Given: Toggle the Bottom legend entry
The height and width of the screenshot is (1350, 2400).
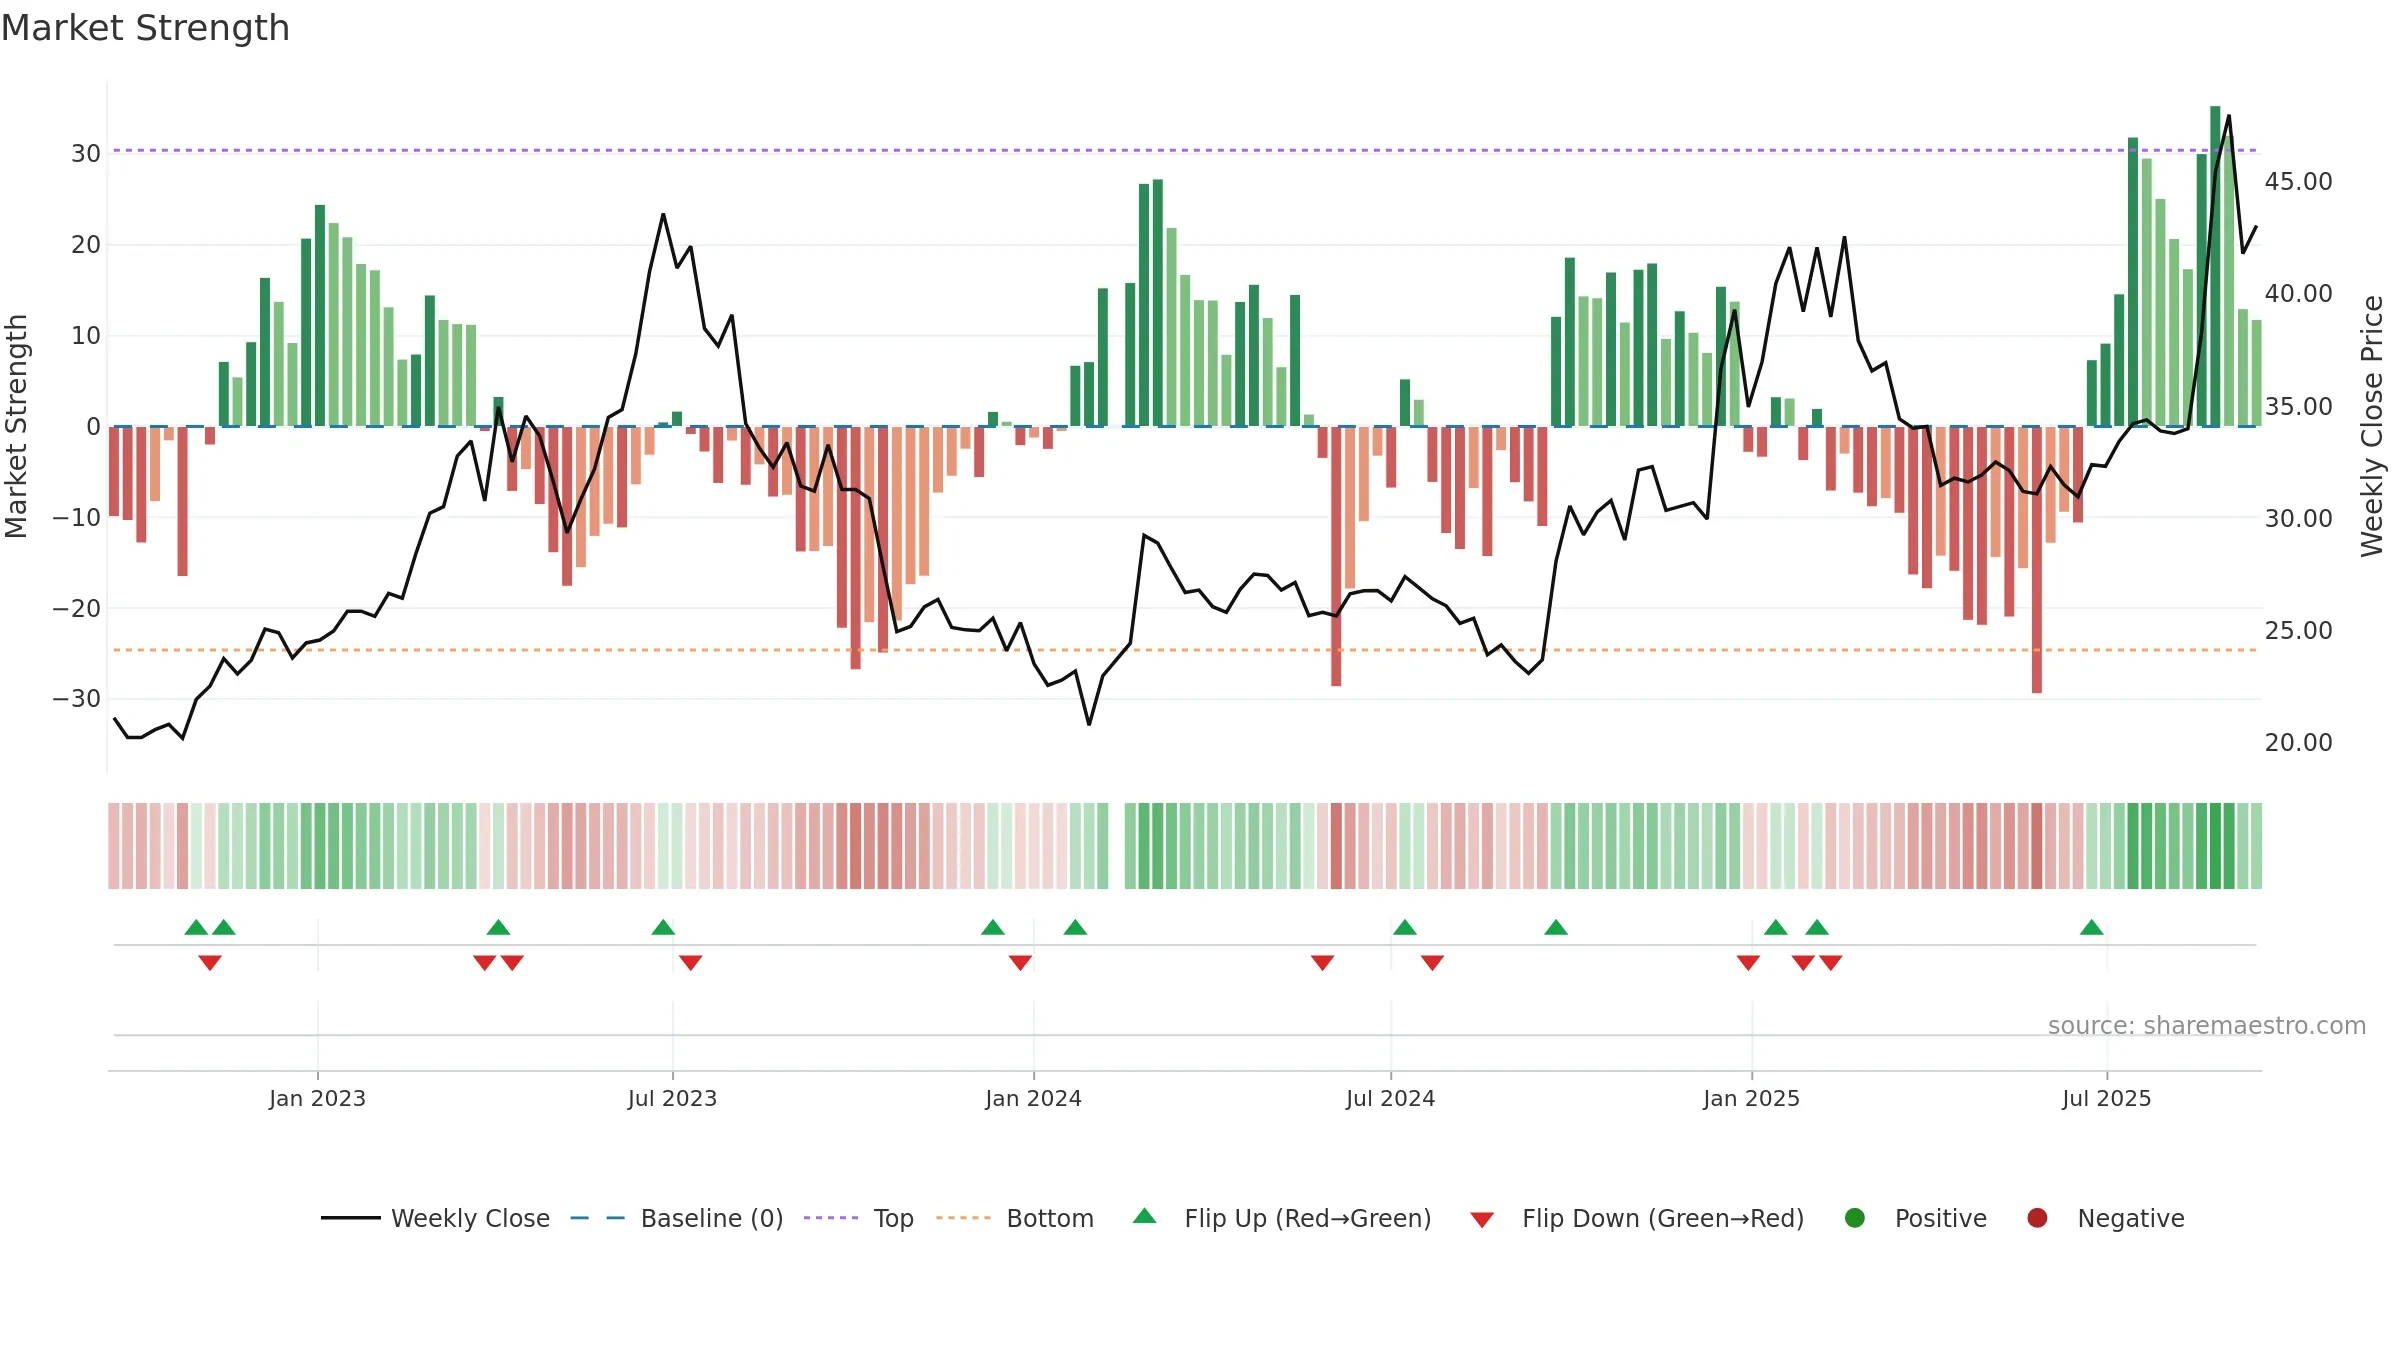Looking at the screenshot, I should click(x=1015, y=1218).
